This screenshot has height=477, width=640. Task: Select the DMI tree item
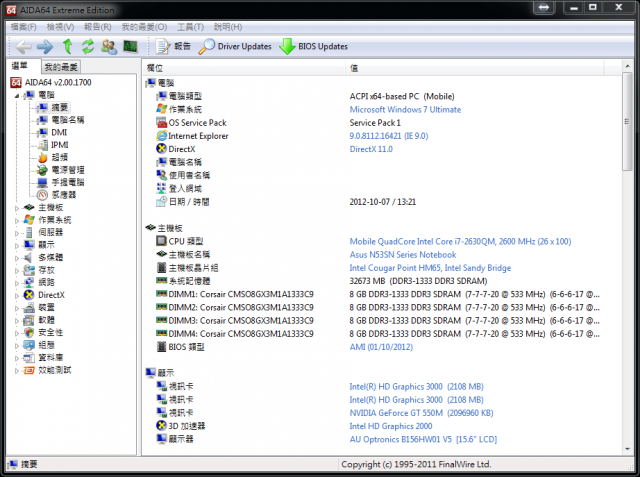(x=59, y=132)
